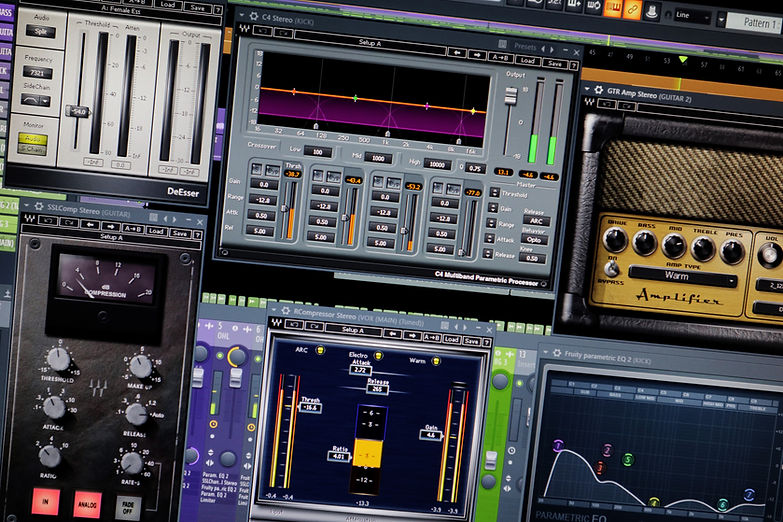Toggle the ANALOG button on SSLComp
This screenshot has height=522, width=783.
click(87, 505)
